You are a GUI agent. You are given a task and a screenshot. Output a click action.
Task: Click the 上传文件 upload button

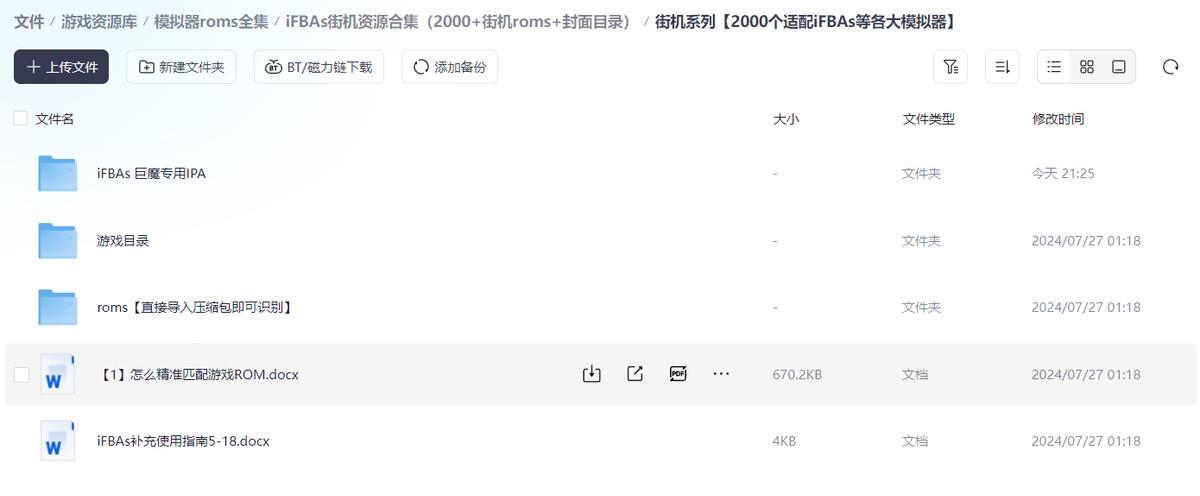click(61, 67)
